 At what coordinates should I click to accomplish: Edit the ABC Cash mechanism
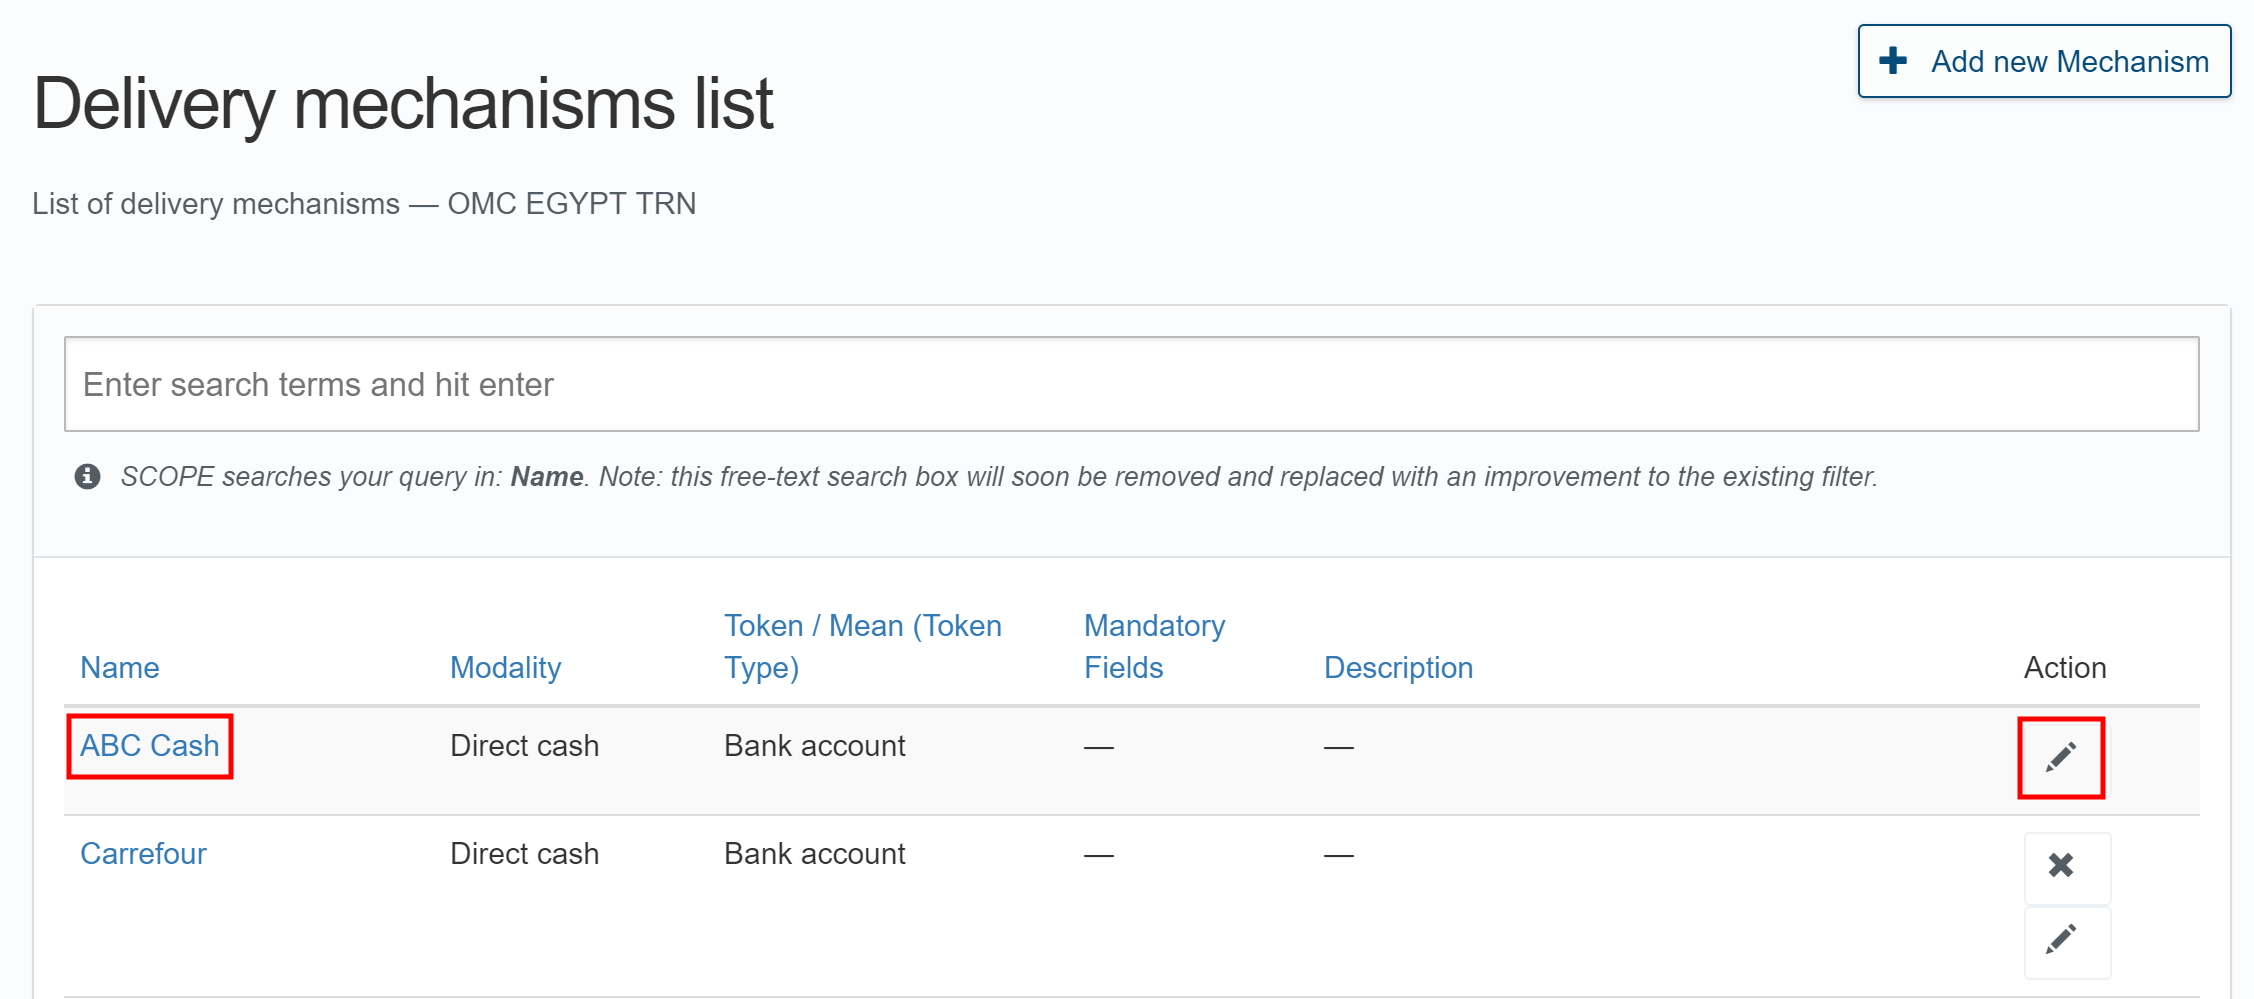2060,757
